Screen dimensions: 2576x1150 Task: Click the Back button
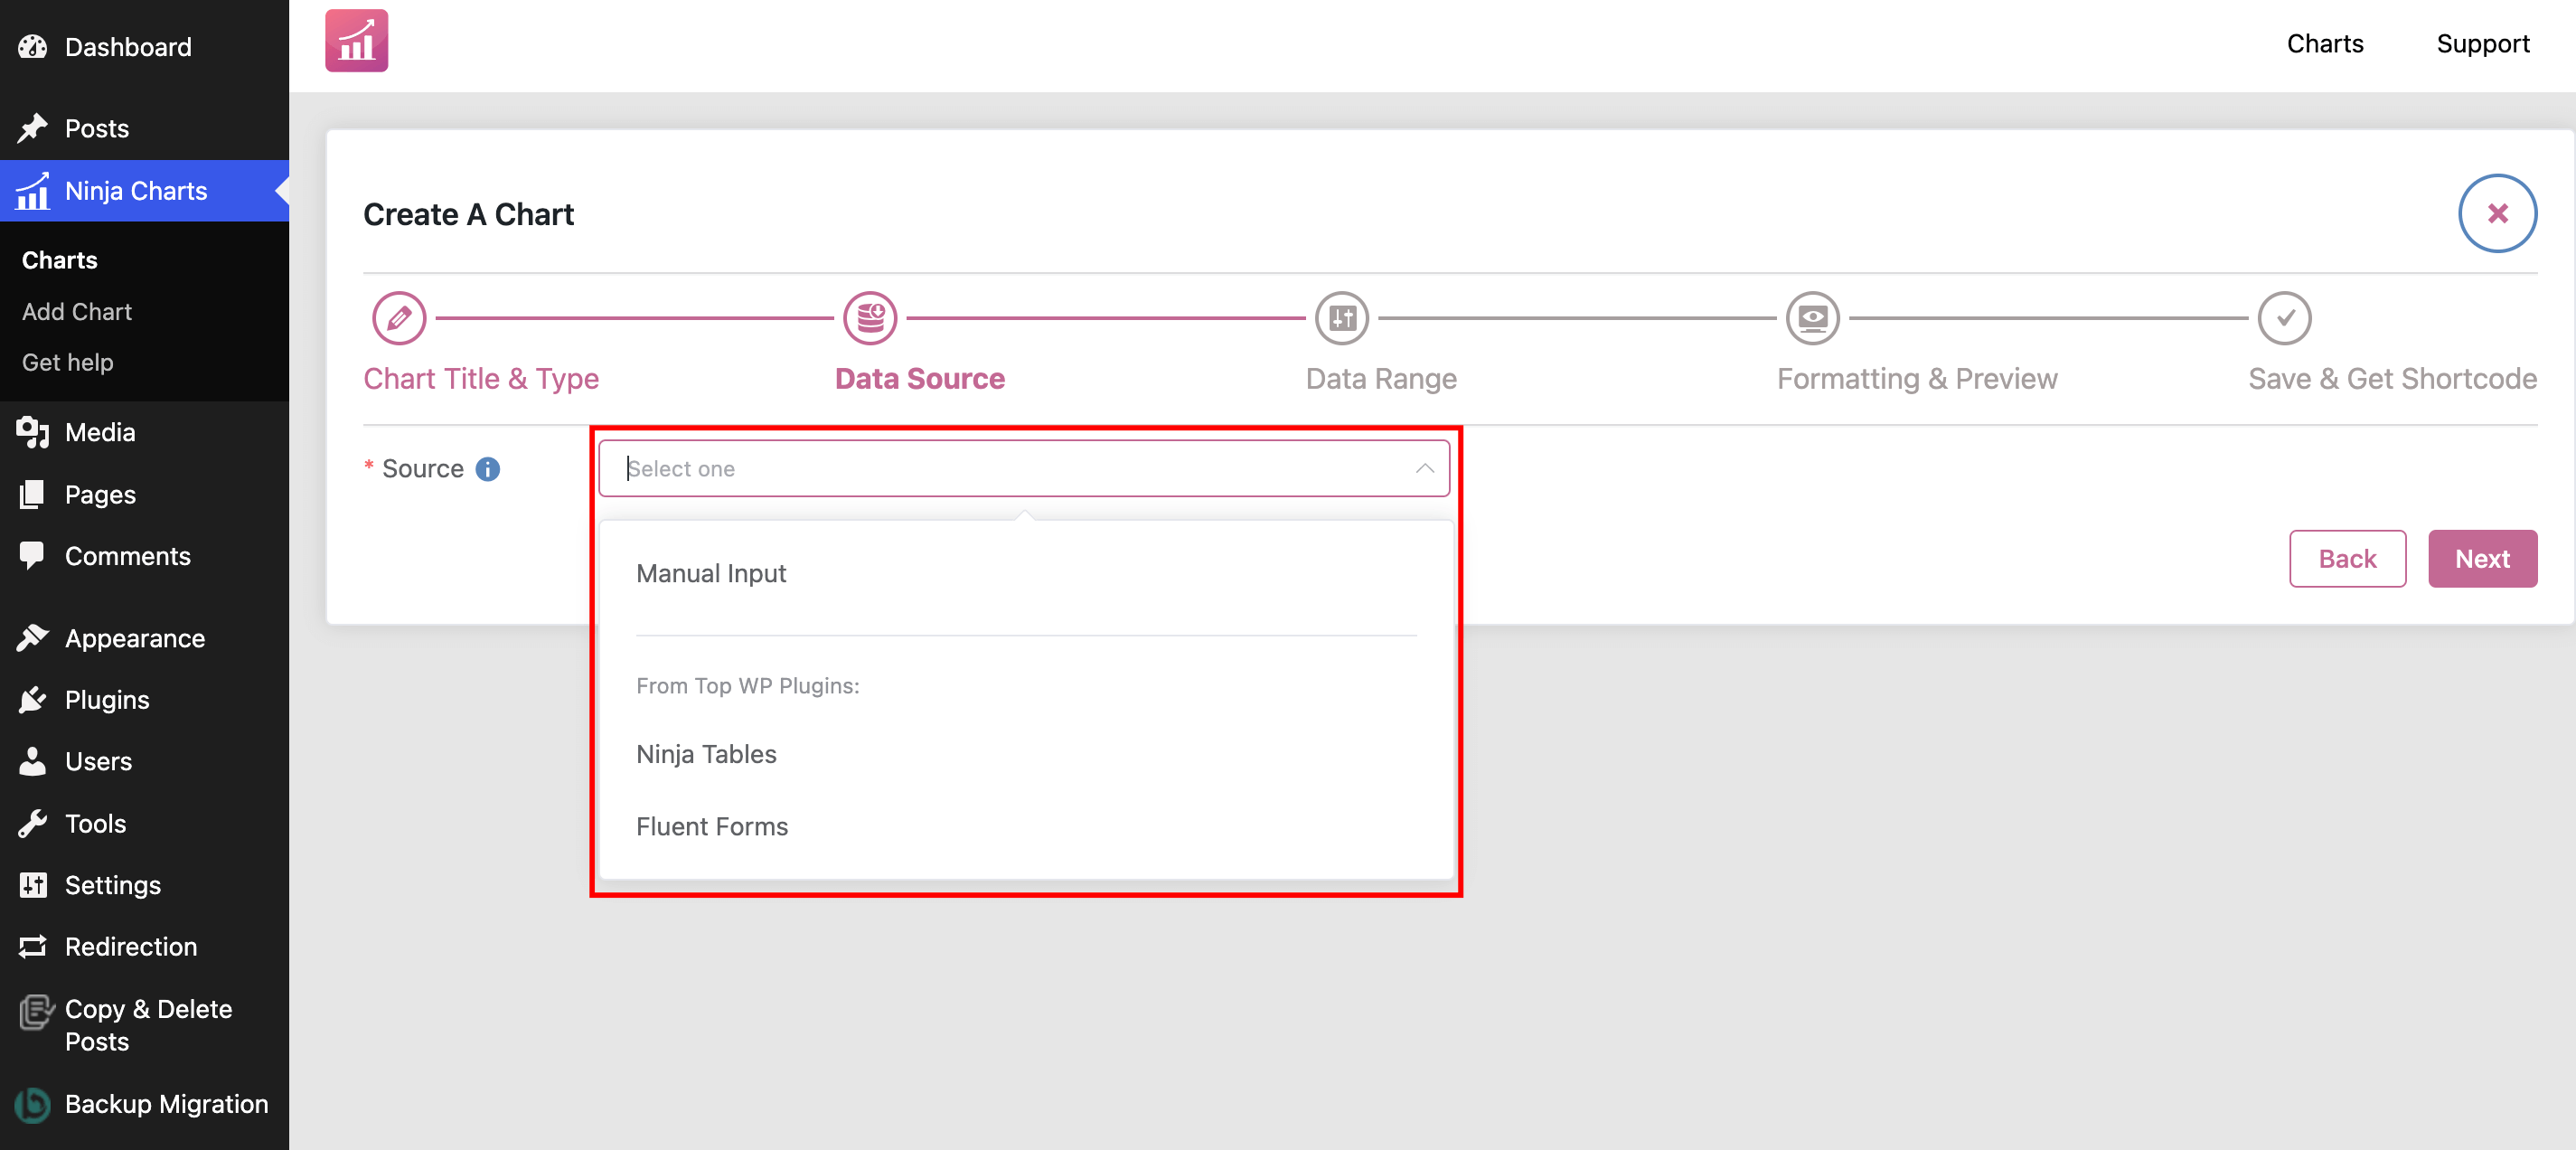coord(2347,558)
